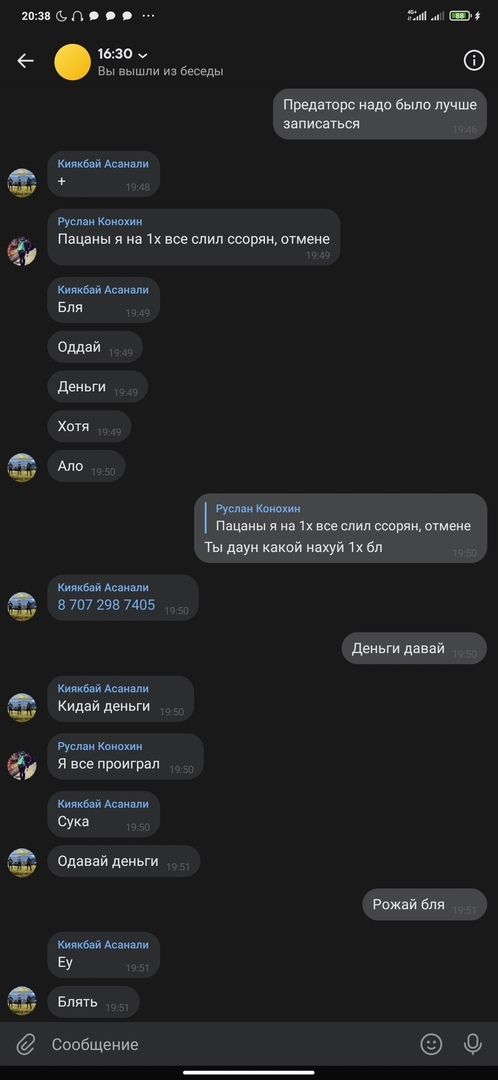
Task: Tap the microphone voice message icon
Action: pyautogui.click(x=473, y=1044)
